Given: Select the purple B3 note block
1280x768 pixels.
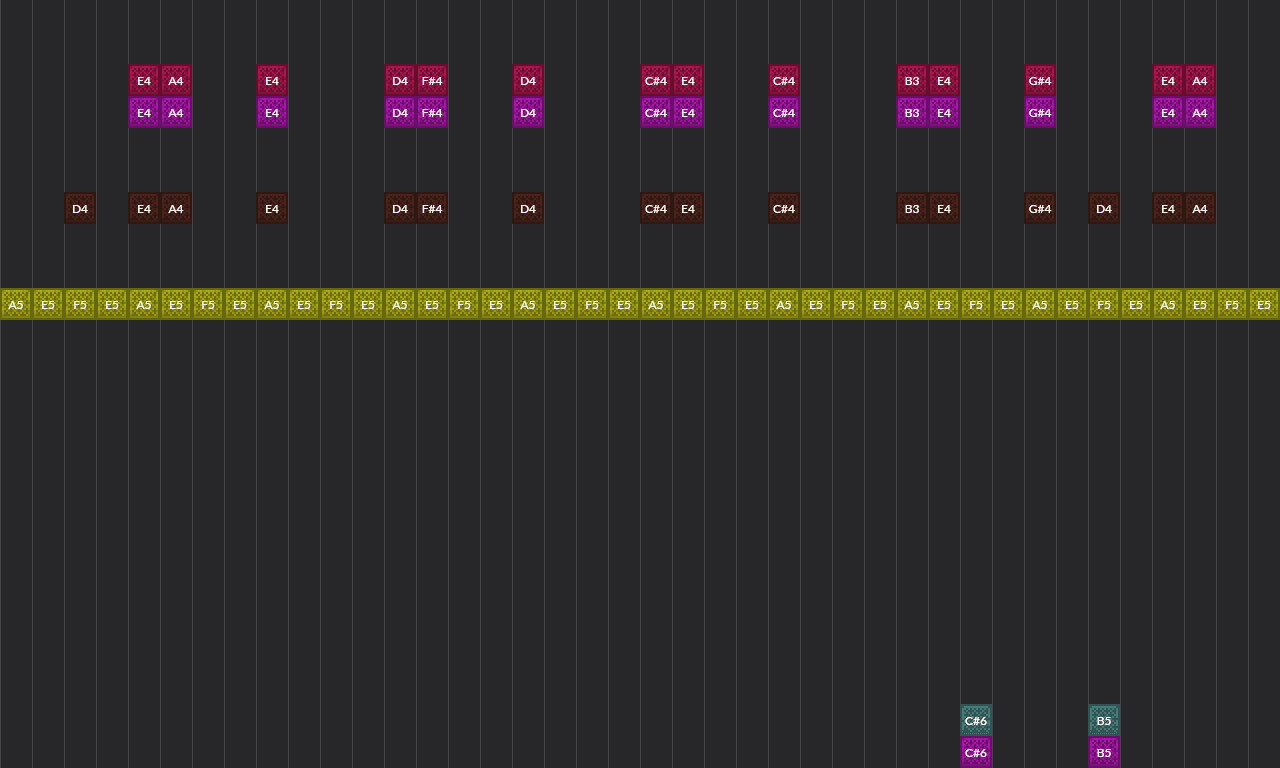Looking at the screenshot, I should pos(912,112).
